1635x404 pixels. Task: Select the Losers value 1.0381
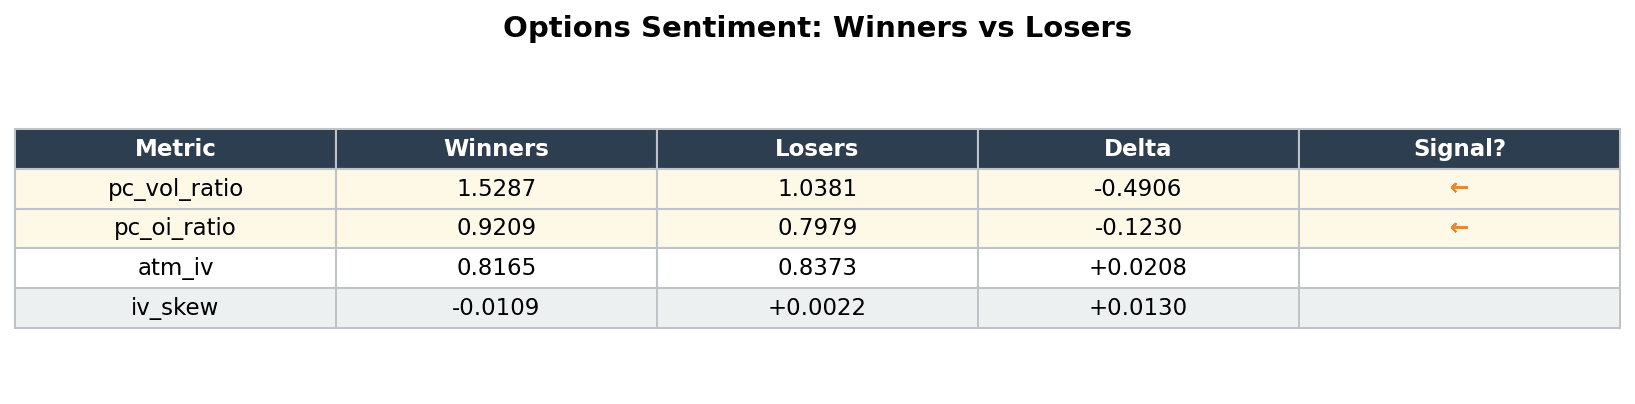(817, 189)
